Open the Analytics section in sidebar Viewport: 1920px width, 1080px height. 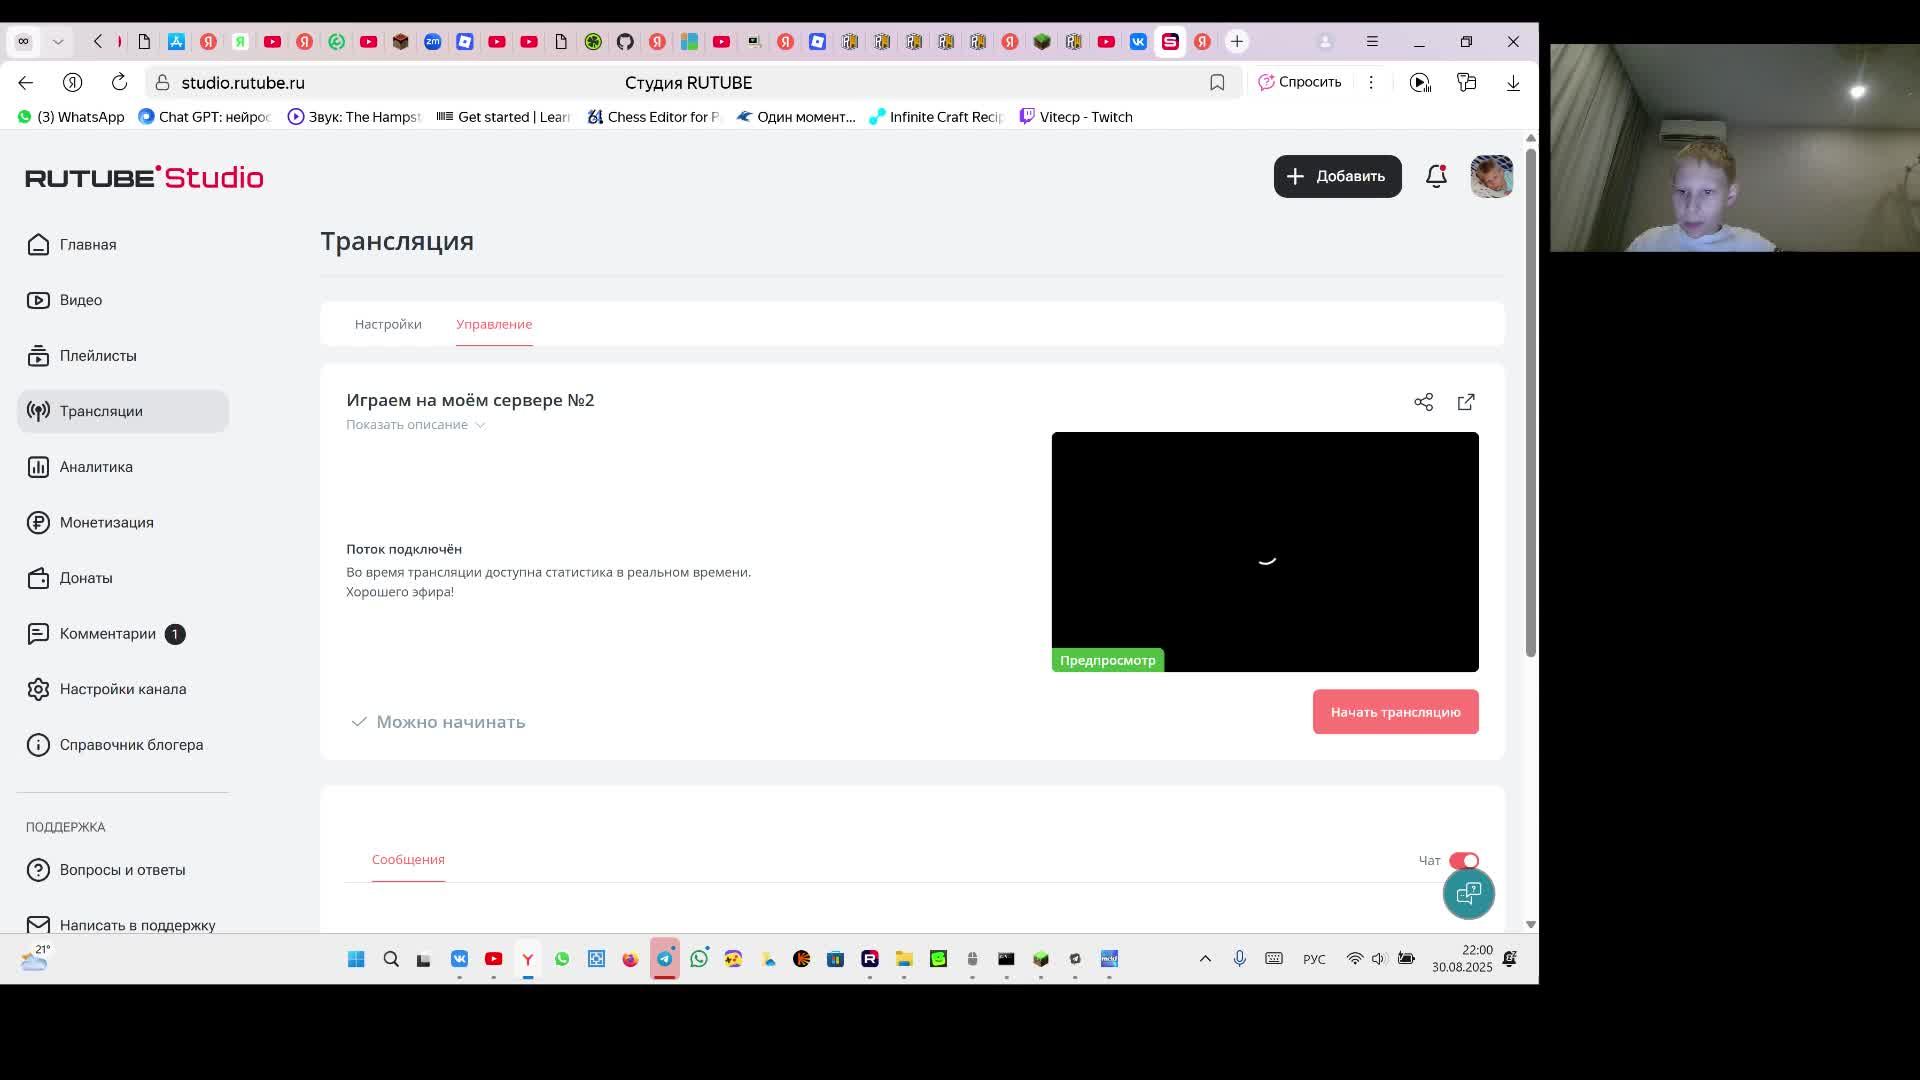96,467
